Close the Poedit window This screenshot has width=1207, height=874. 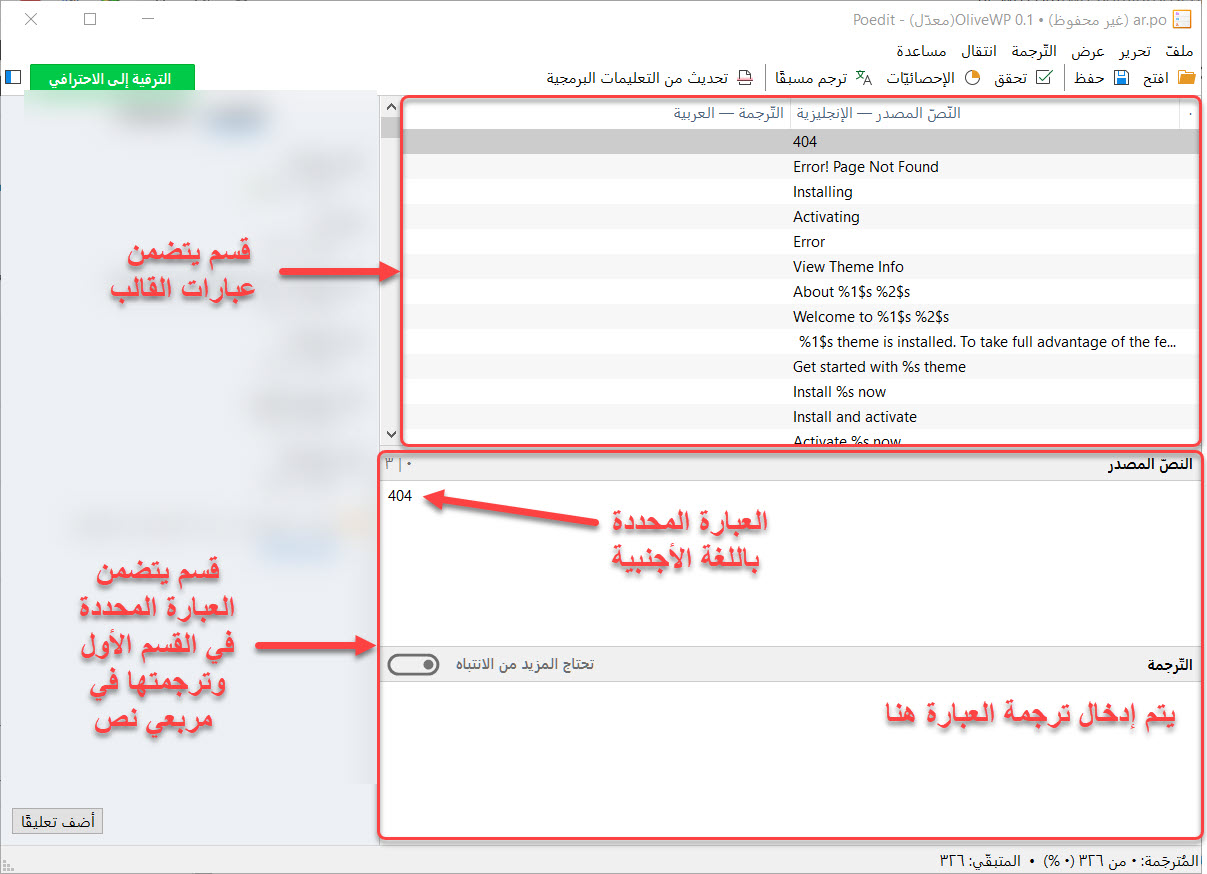[32, 19]
